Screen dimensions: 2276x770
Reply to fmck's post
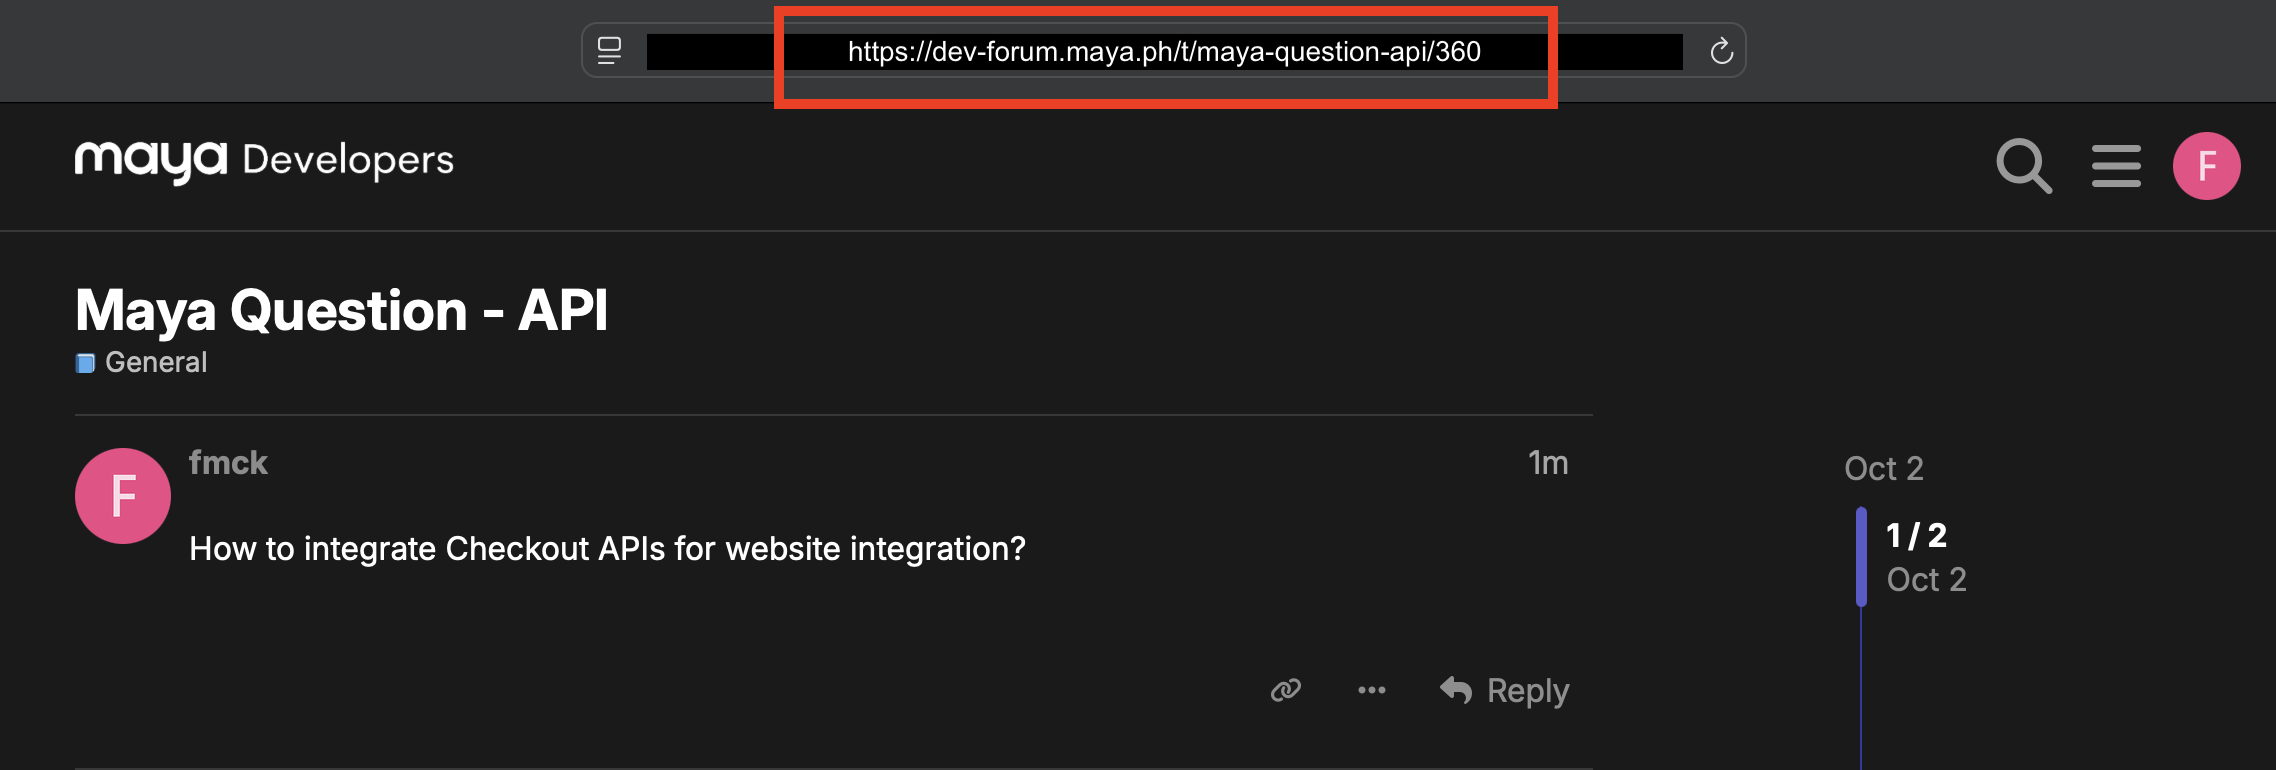[1505, 690]
